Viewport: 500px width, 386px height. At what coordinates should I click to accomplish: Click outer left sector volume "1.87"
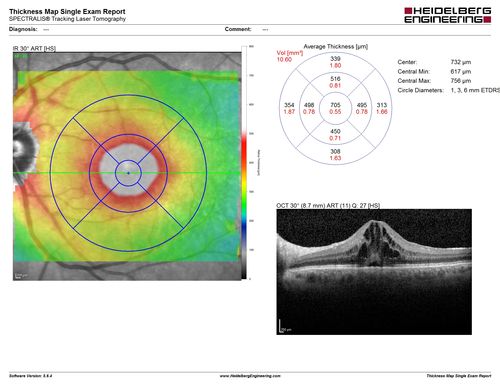pos(289,112)
